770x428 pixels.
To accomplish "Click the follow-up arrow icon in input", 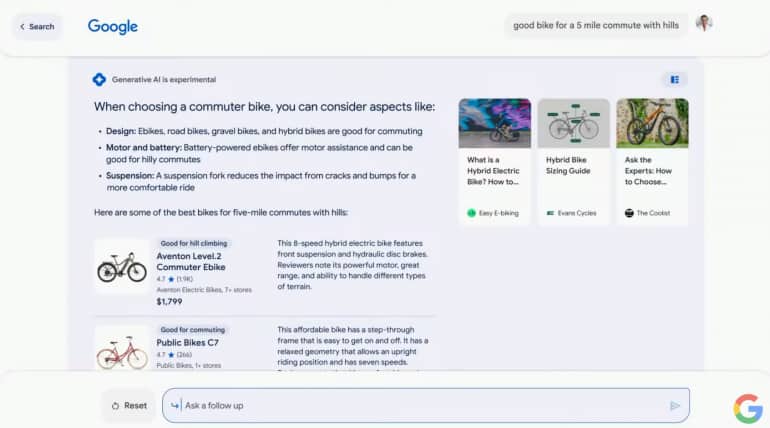I will coord(175,406).
